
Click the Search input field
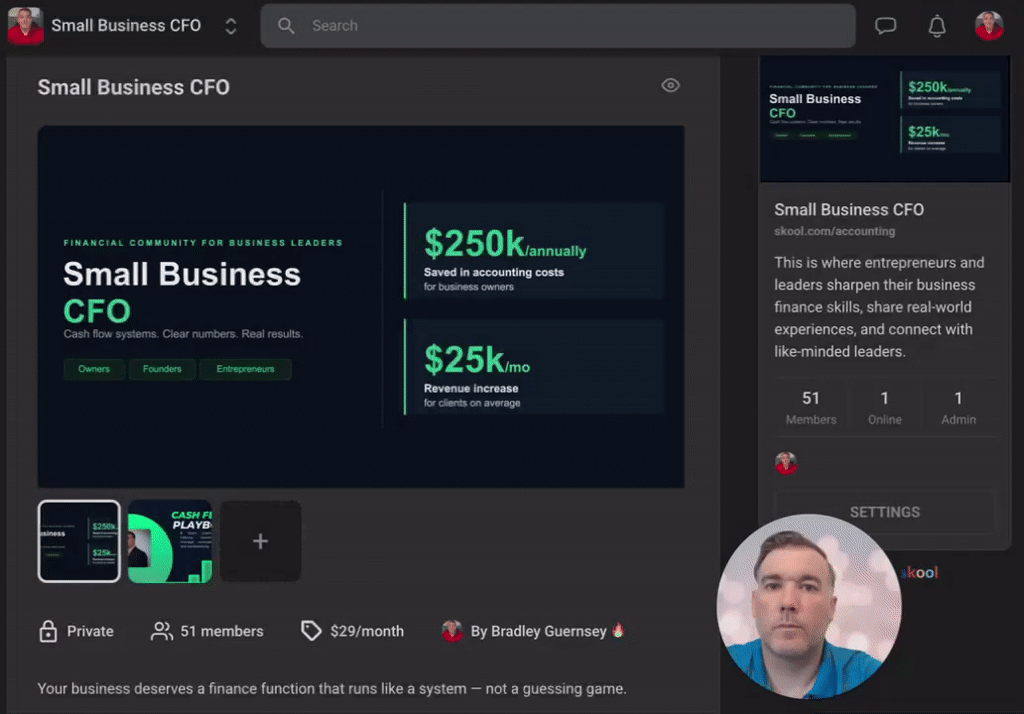pos(558,25)
